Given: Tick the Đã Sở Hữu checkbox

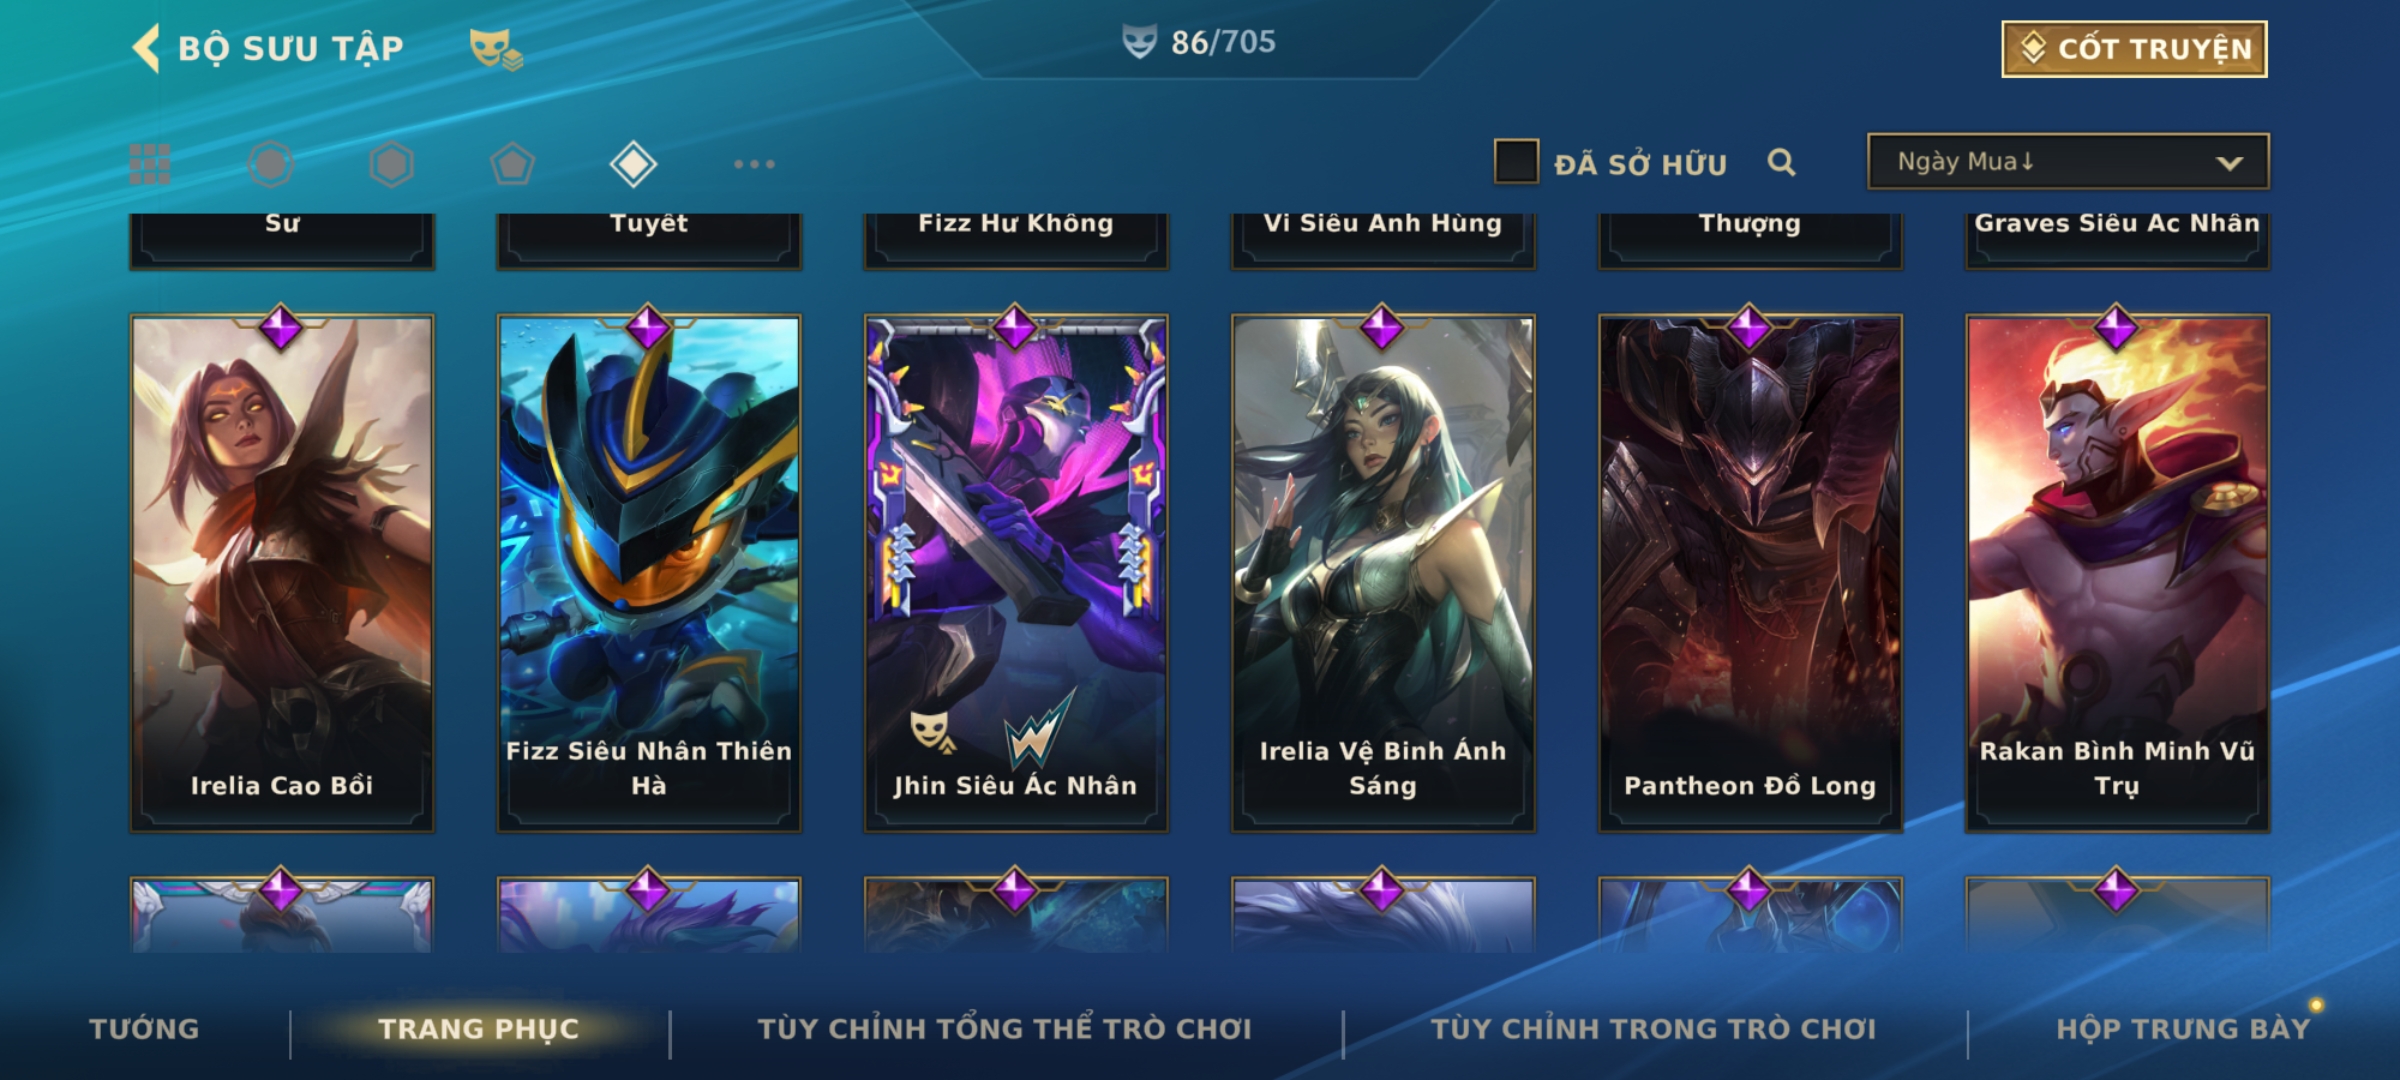Looking at the screenshot, I should (x=1516, y=162).
